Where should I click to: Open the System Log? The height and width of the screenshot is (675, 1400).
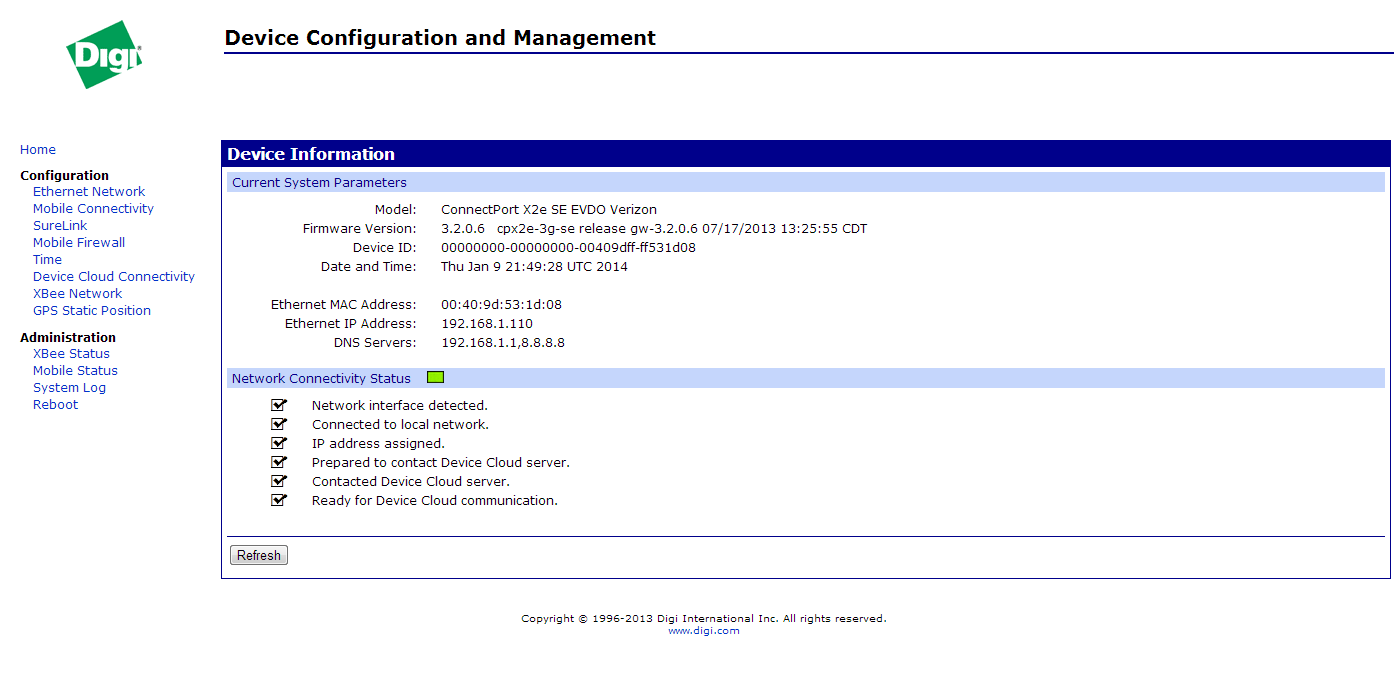(x=69, y=388)
